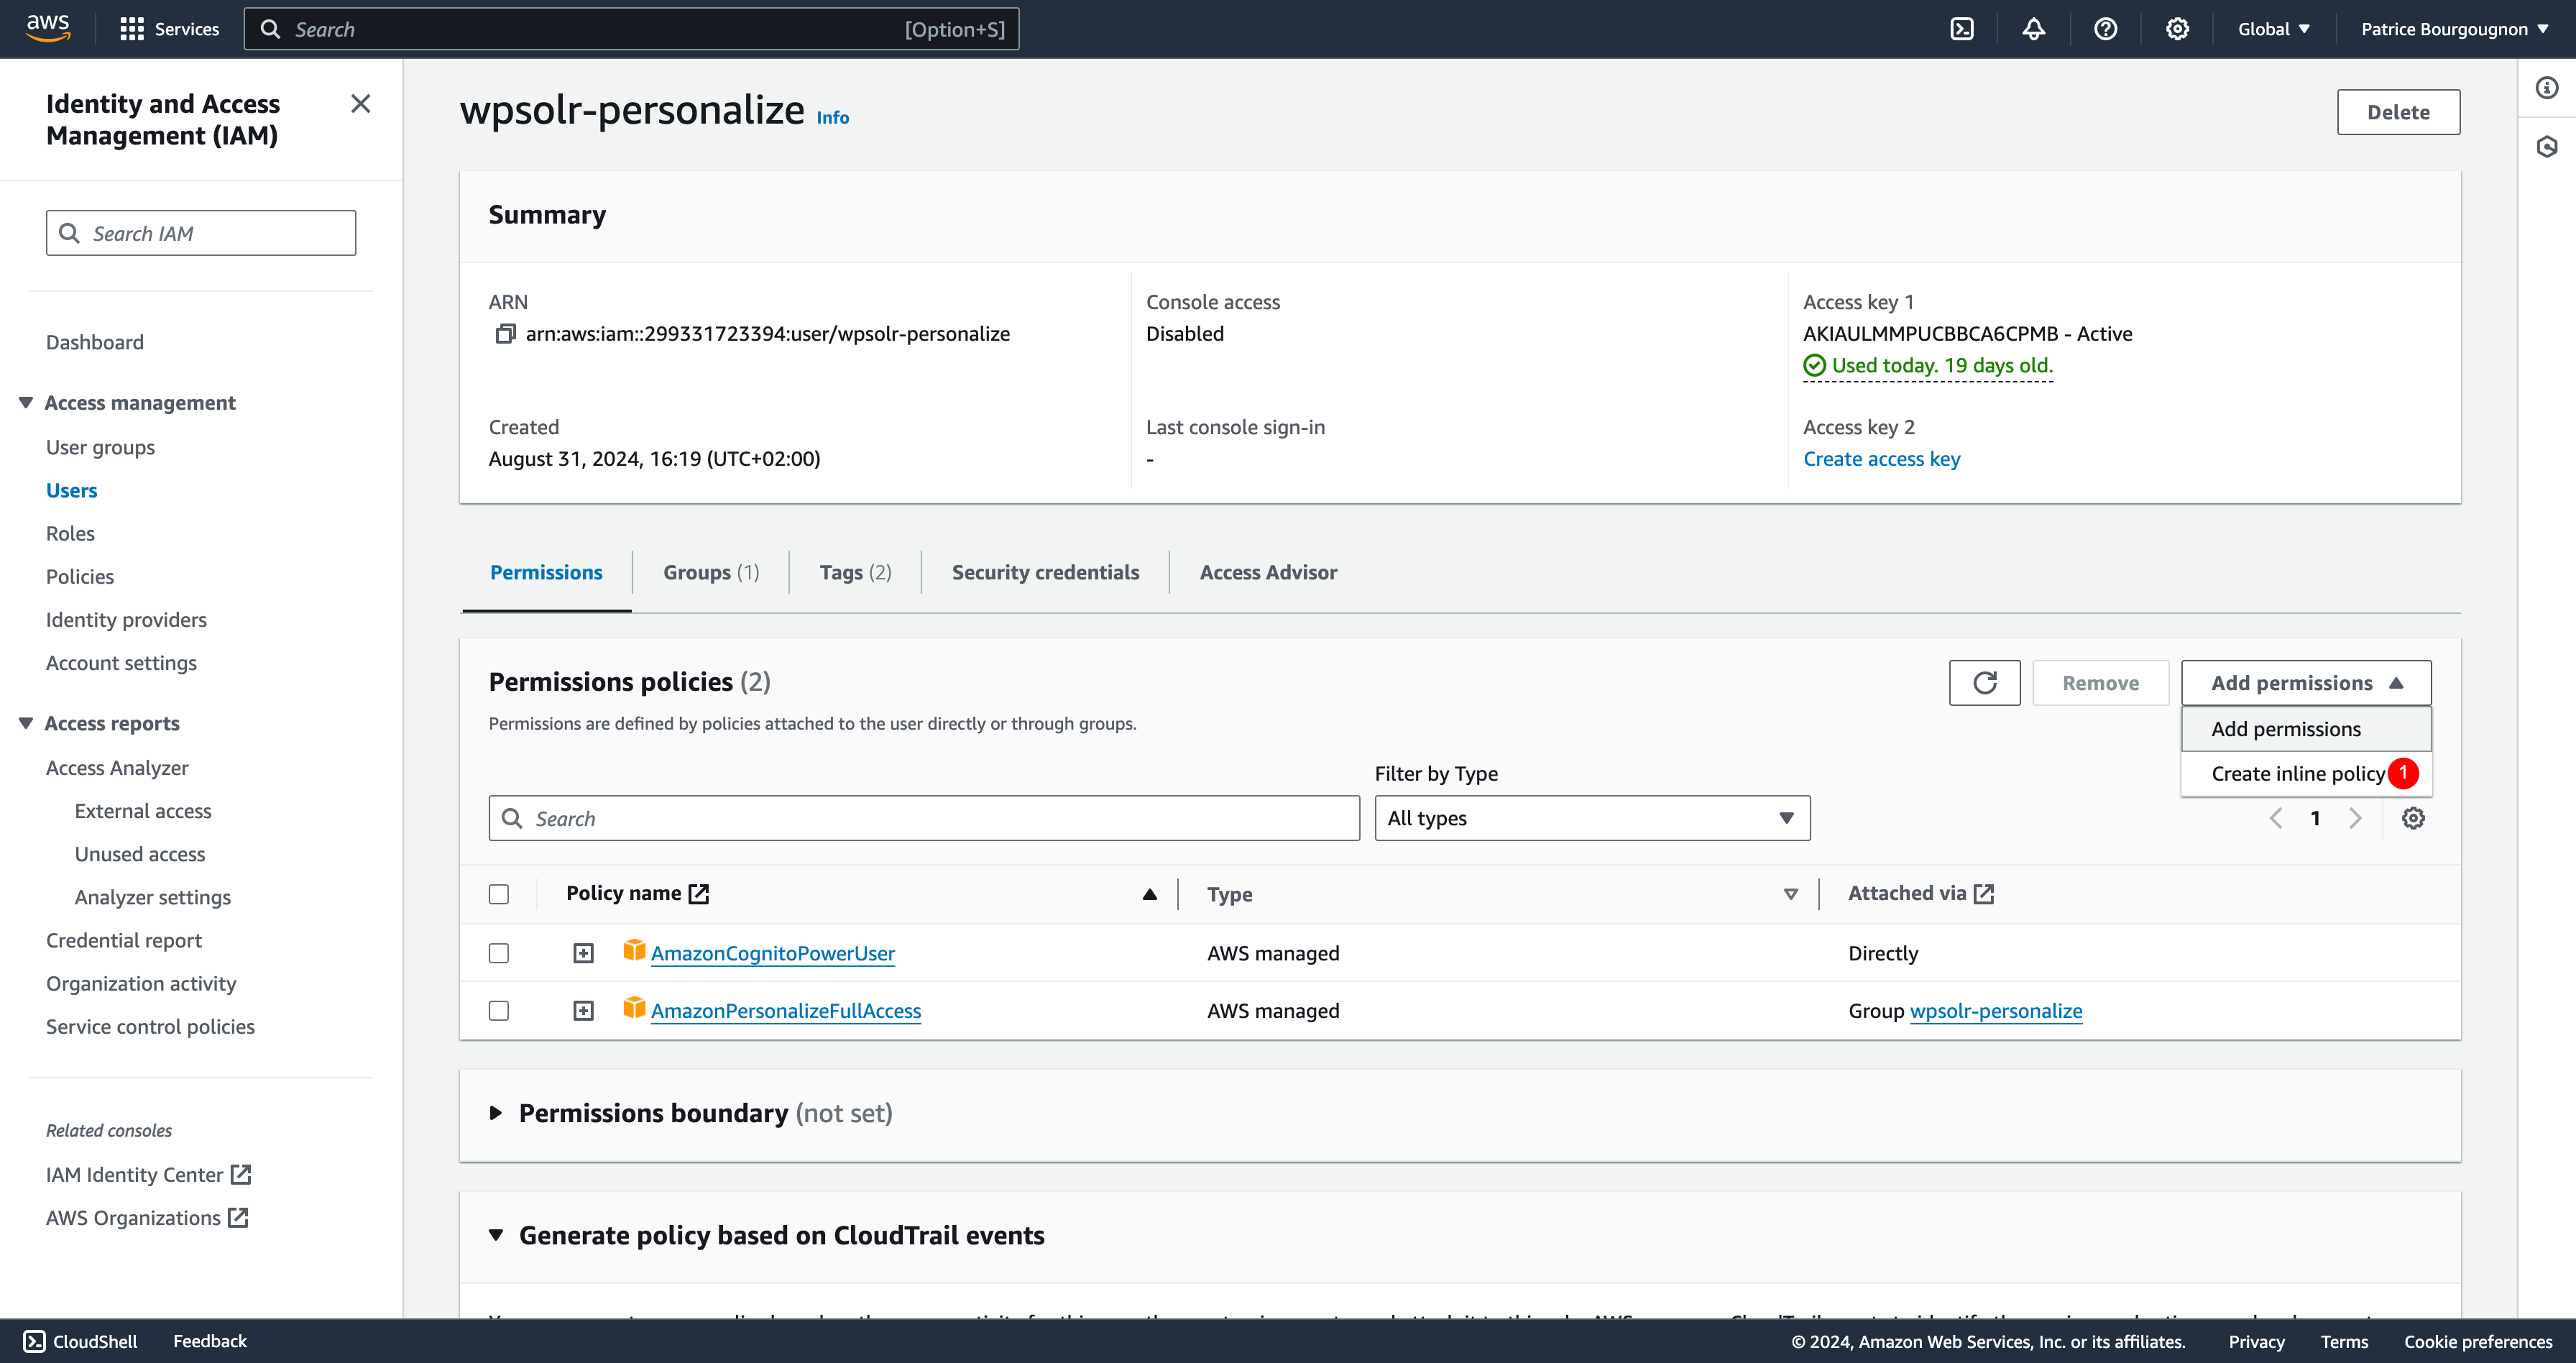
Task: Open the Global region dropdown
Action: 2274,29
